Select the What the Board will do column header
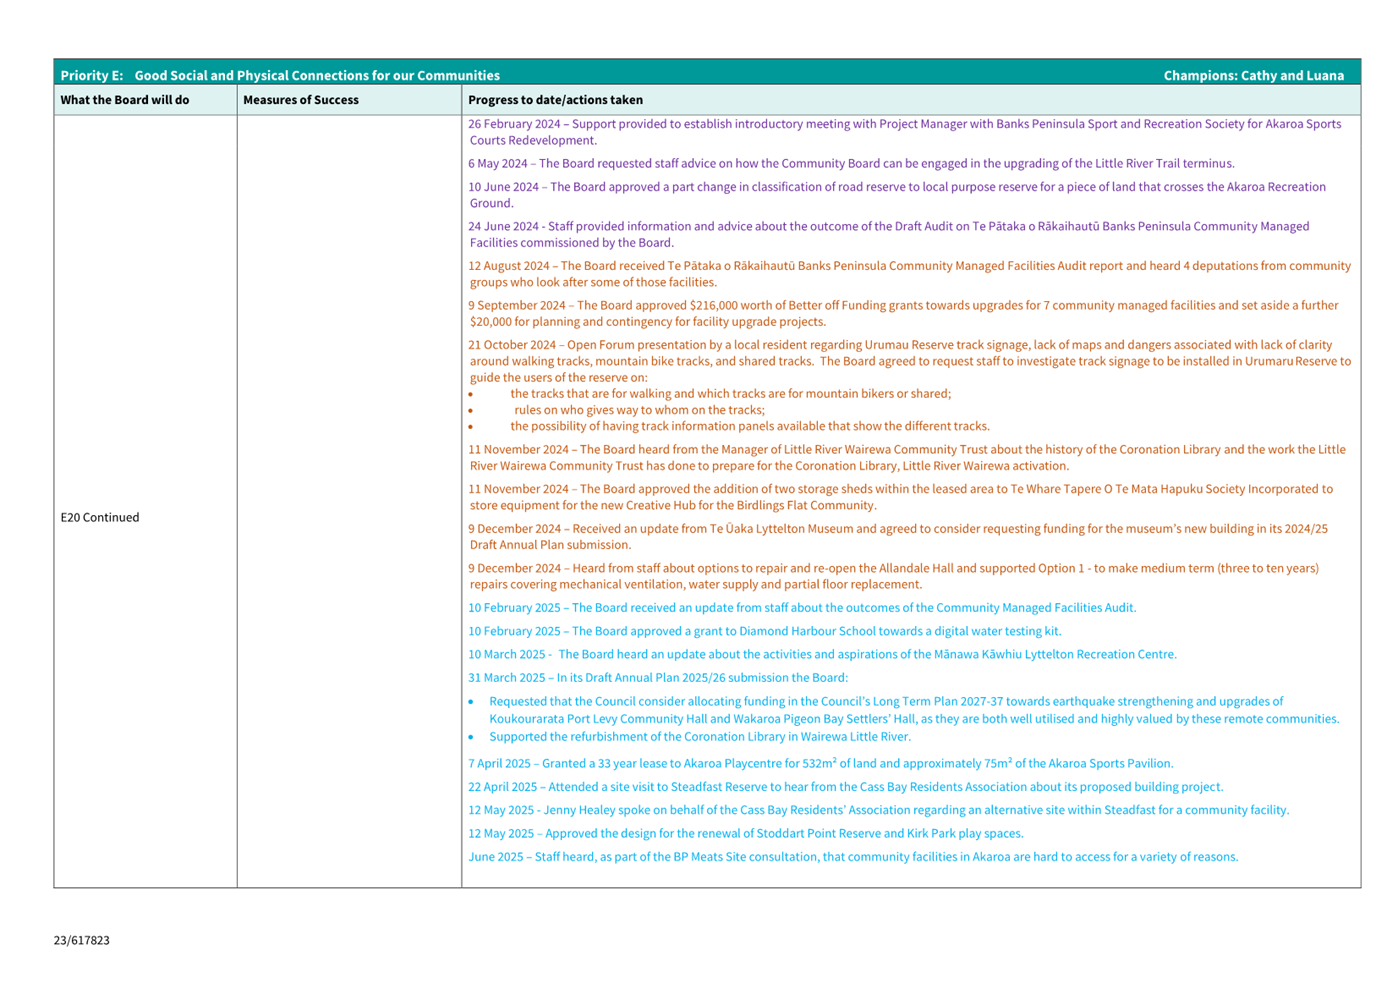The image size is (1398, 989). coord(125,100)
